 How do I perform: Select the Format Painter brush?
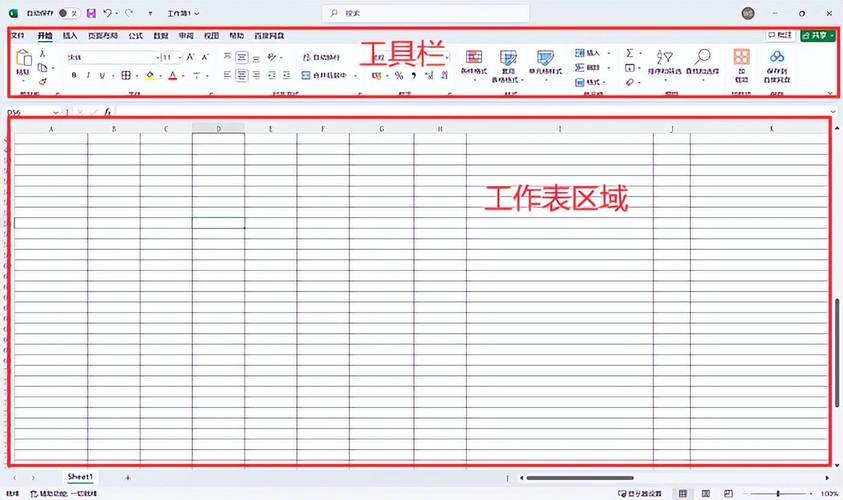point(42,82)
